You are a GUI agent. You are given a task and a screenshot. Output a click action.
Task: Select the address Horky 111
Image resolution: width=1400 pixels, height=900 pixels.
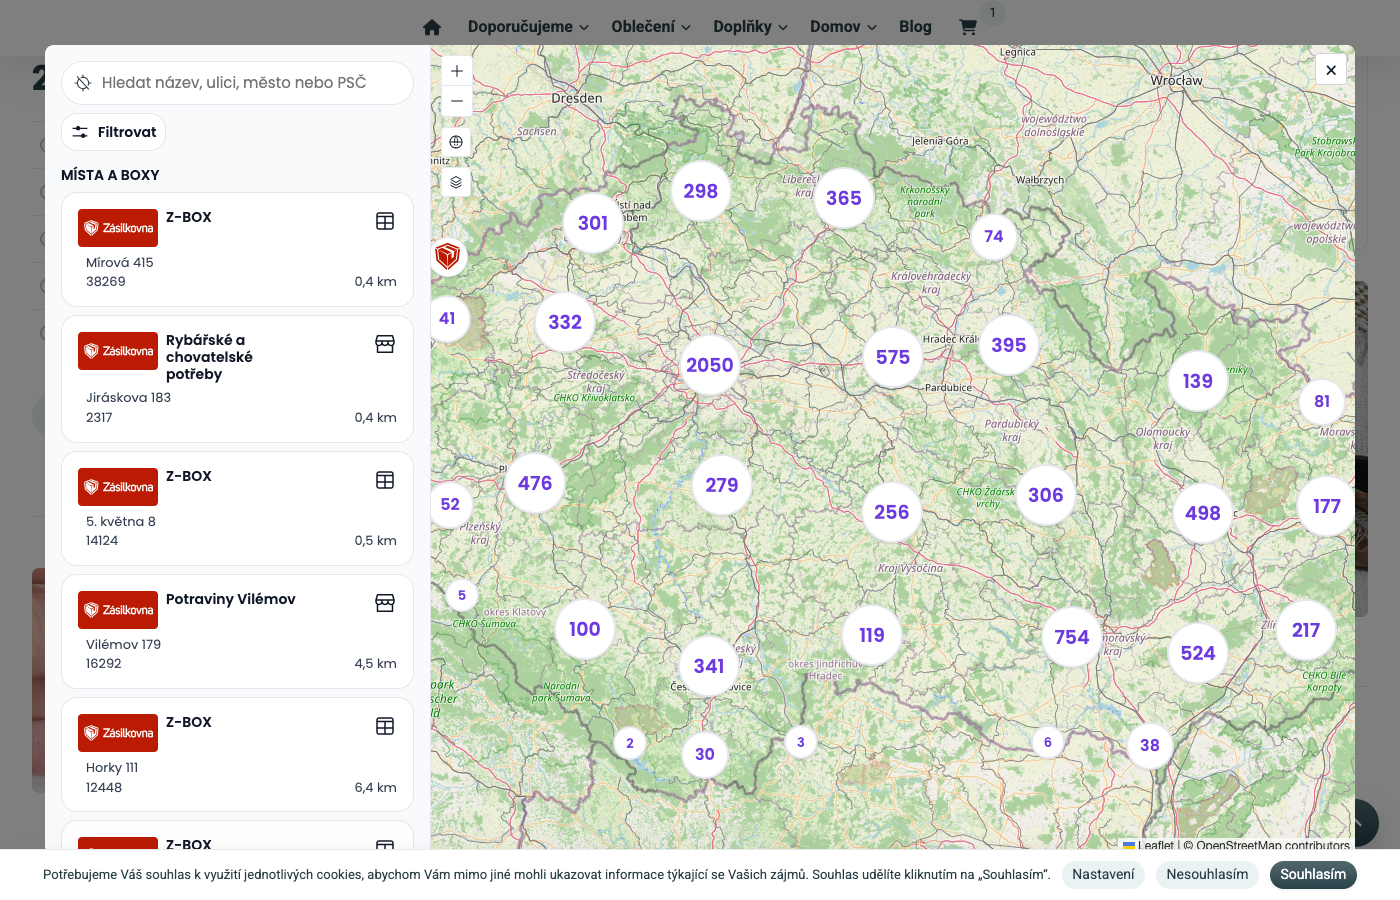(x=112, y=768)
